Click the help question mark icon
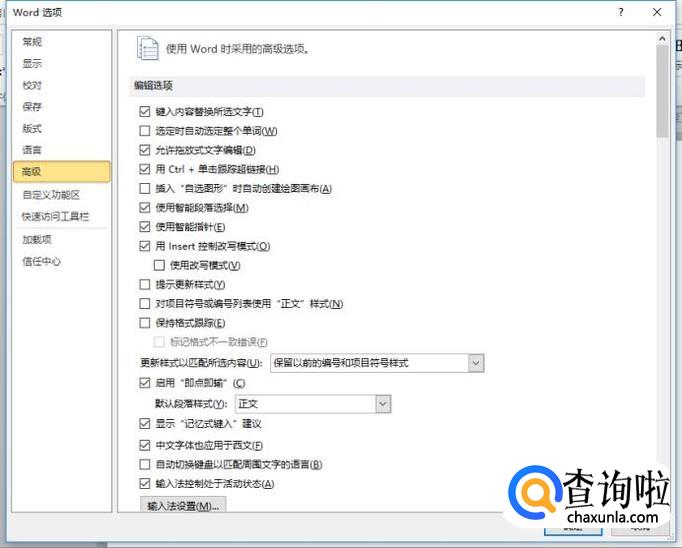 tap(621, 12)
